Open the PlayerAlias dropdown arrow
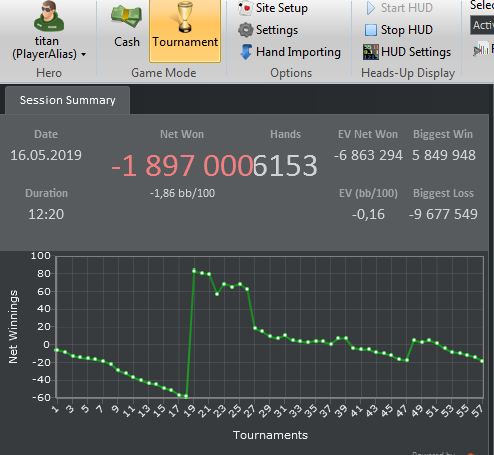Image resolution: width=494 pixels, height=455 pixels. pyautogui.click(x=84, y=54)
